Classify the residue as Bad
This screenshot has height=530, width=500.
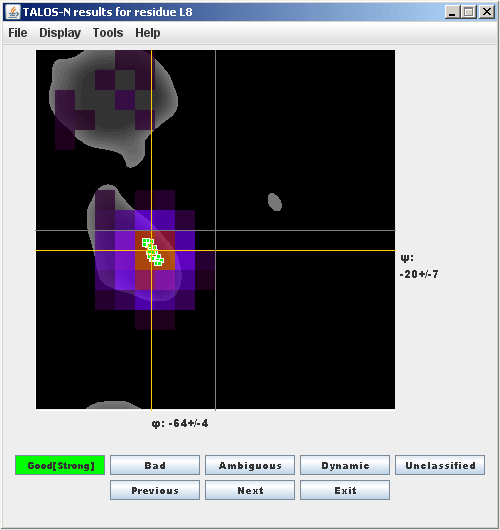(x=155, y=465)
